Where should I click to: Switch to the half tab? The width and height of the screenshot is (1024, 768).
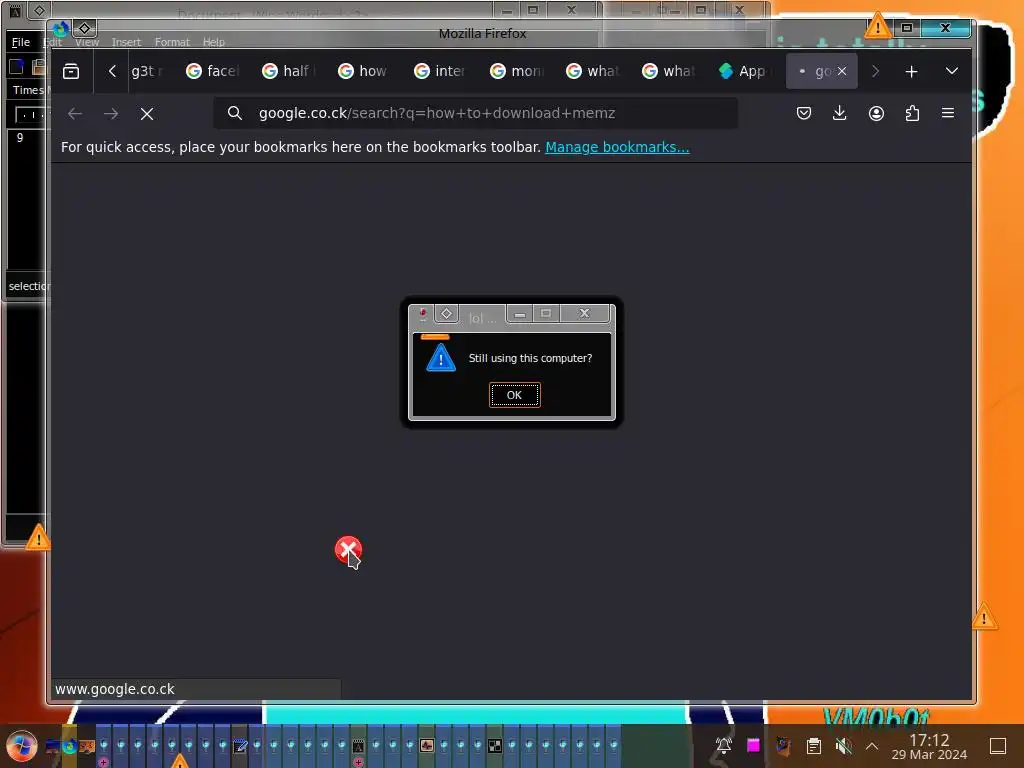coord(289,71)
